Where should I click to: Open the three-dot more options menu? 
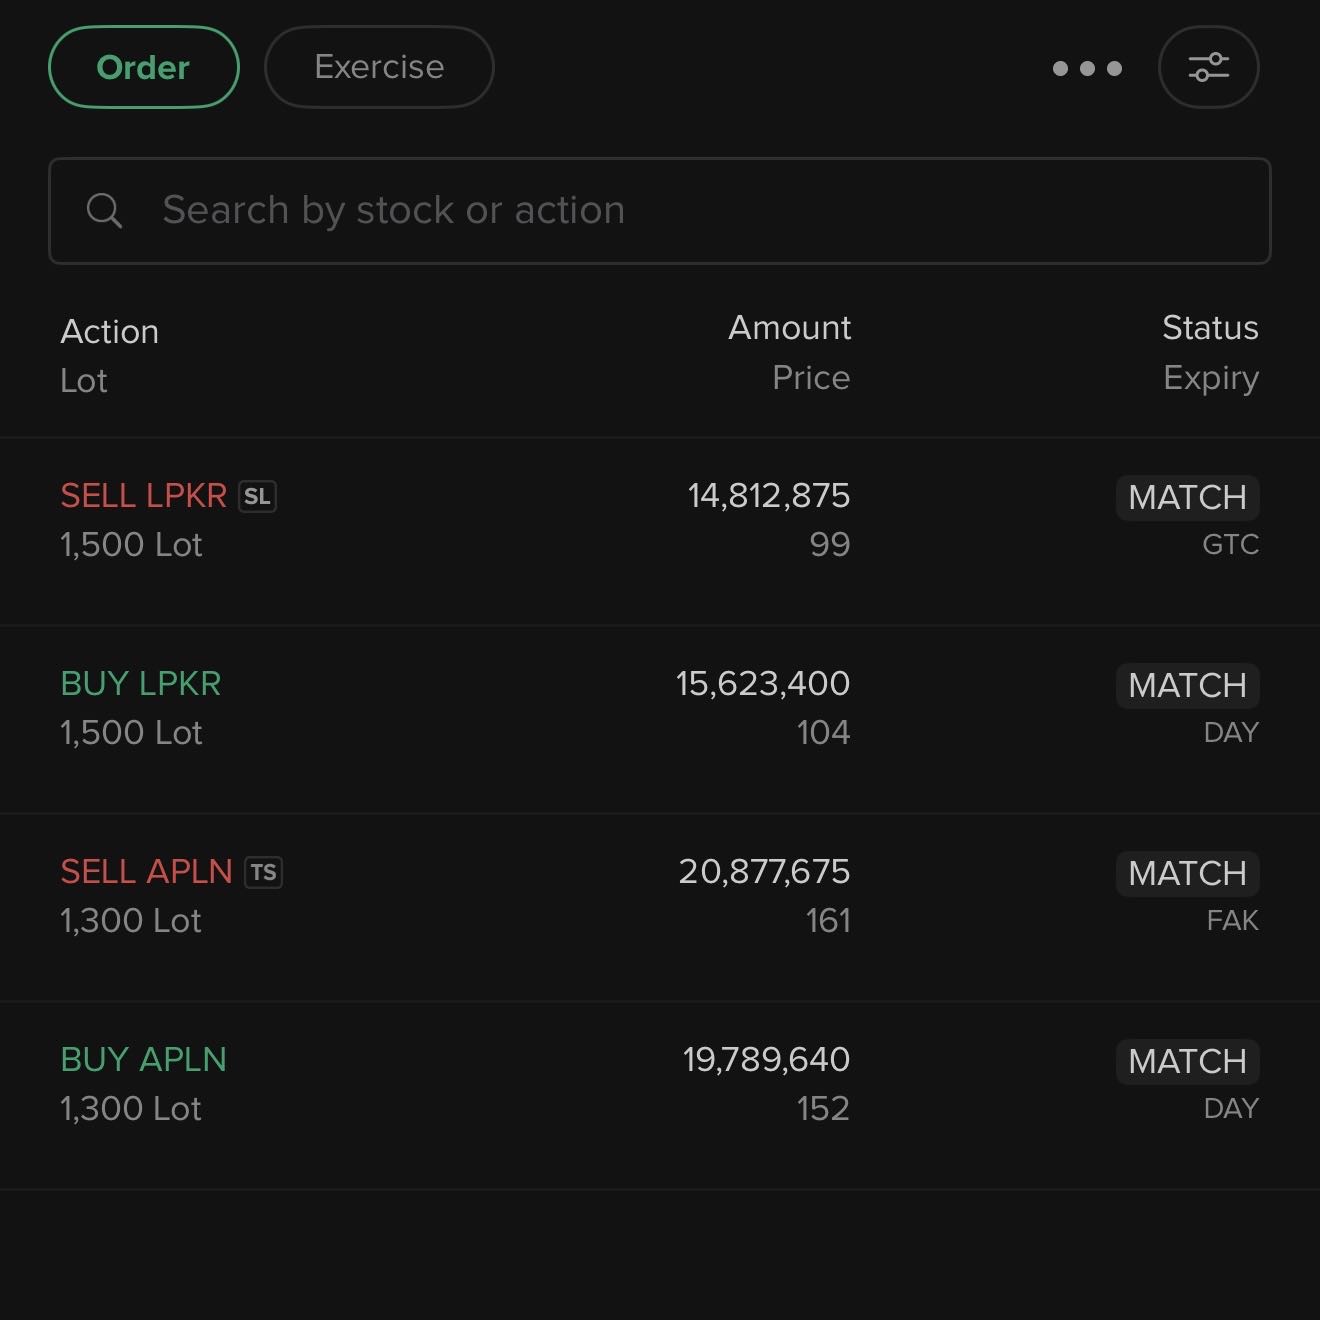tap(1087, 68)
